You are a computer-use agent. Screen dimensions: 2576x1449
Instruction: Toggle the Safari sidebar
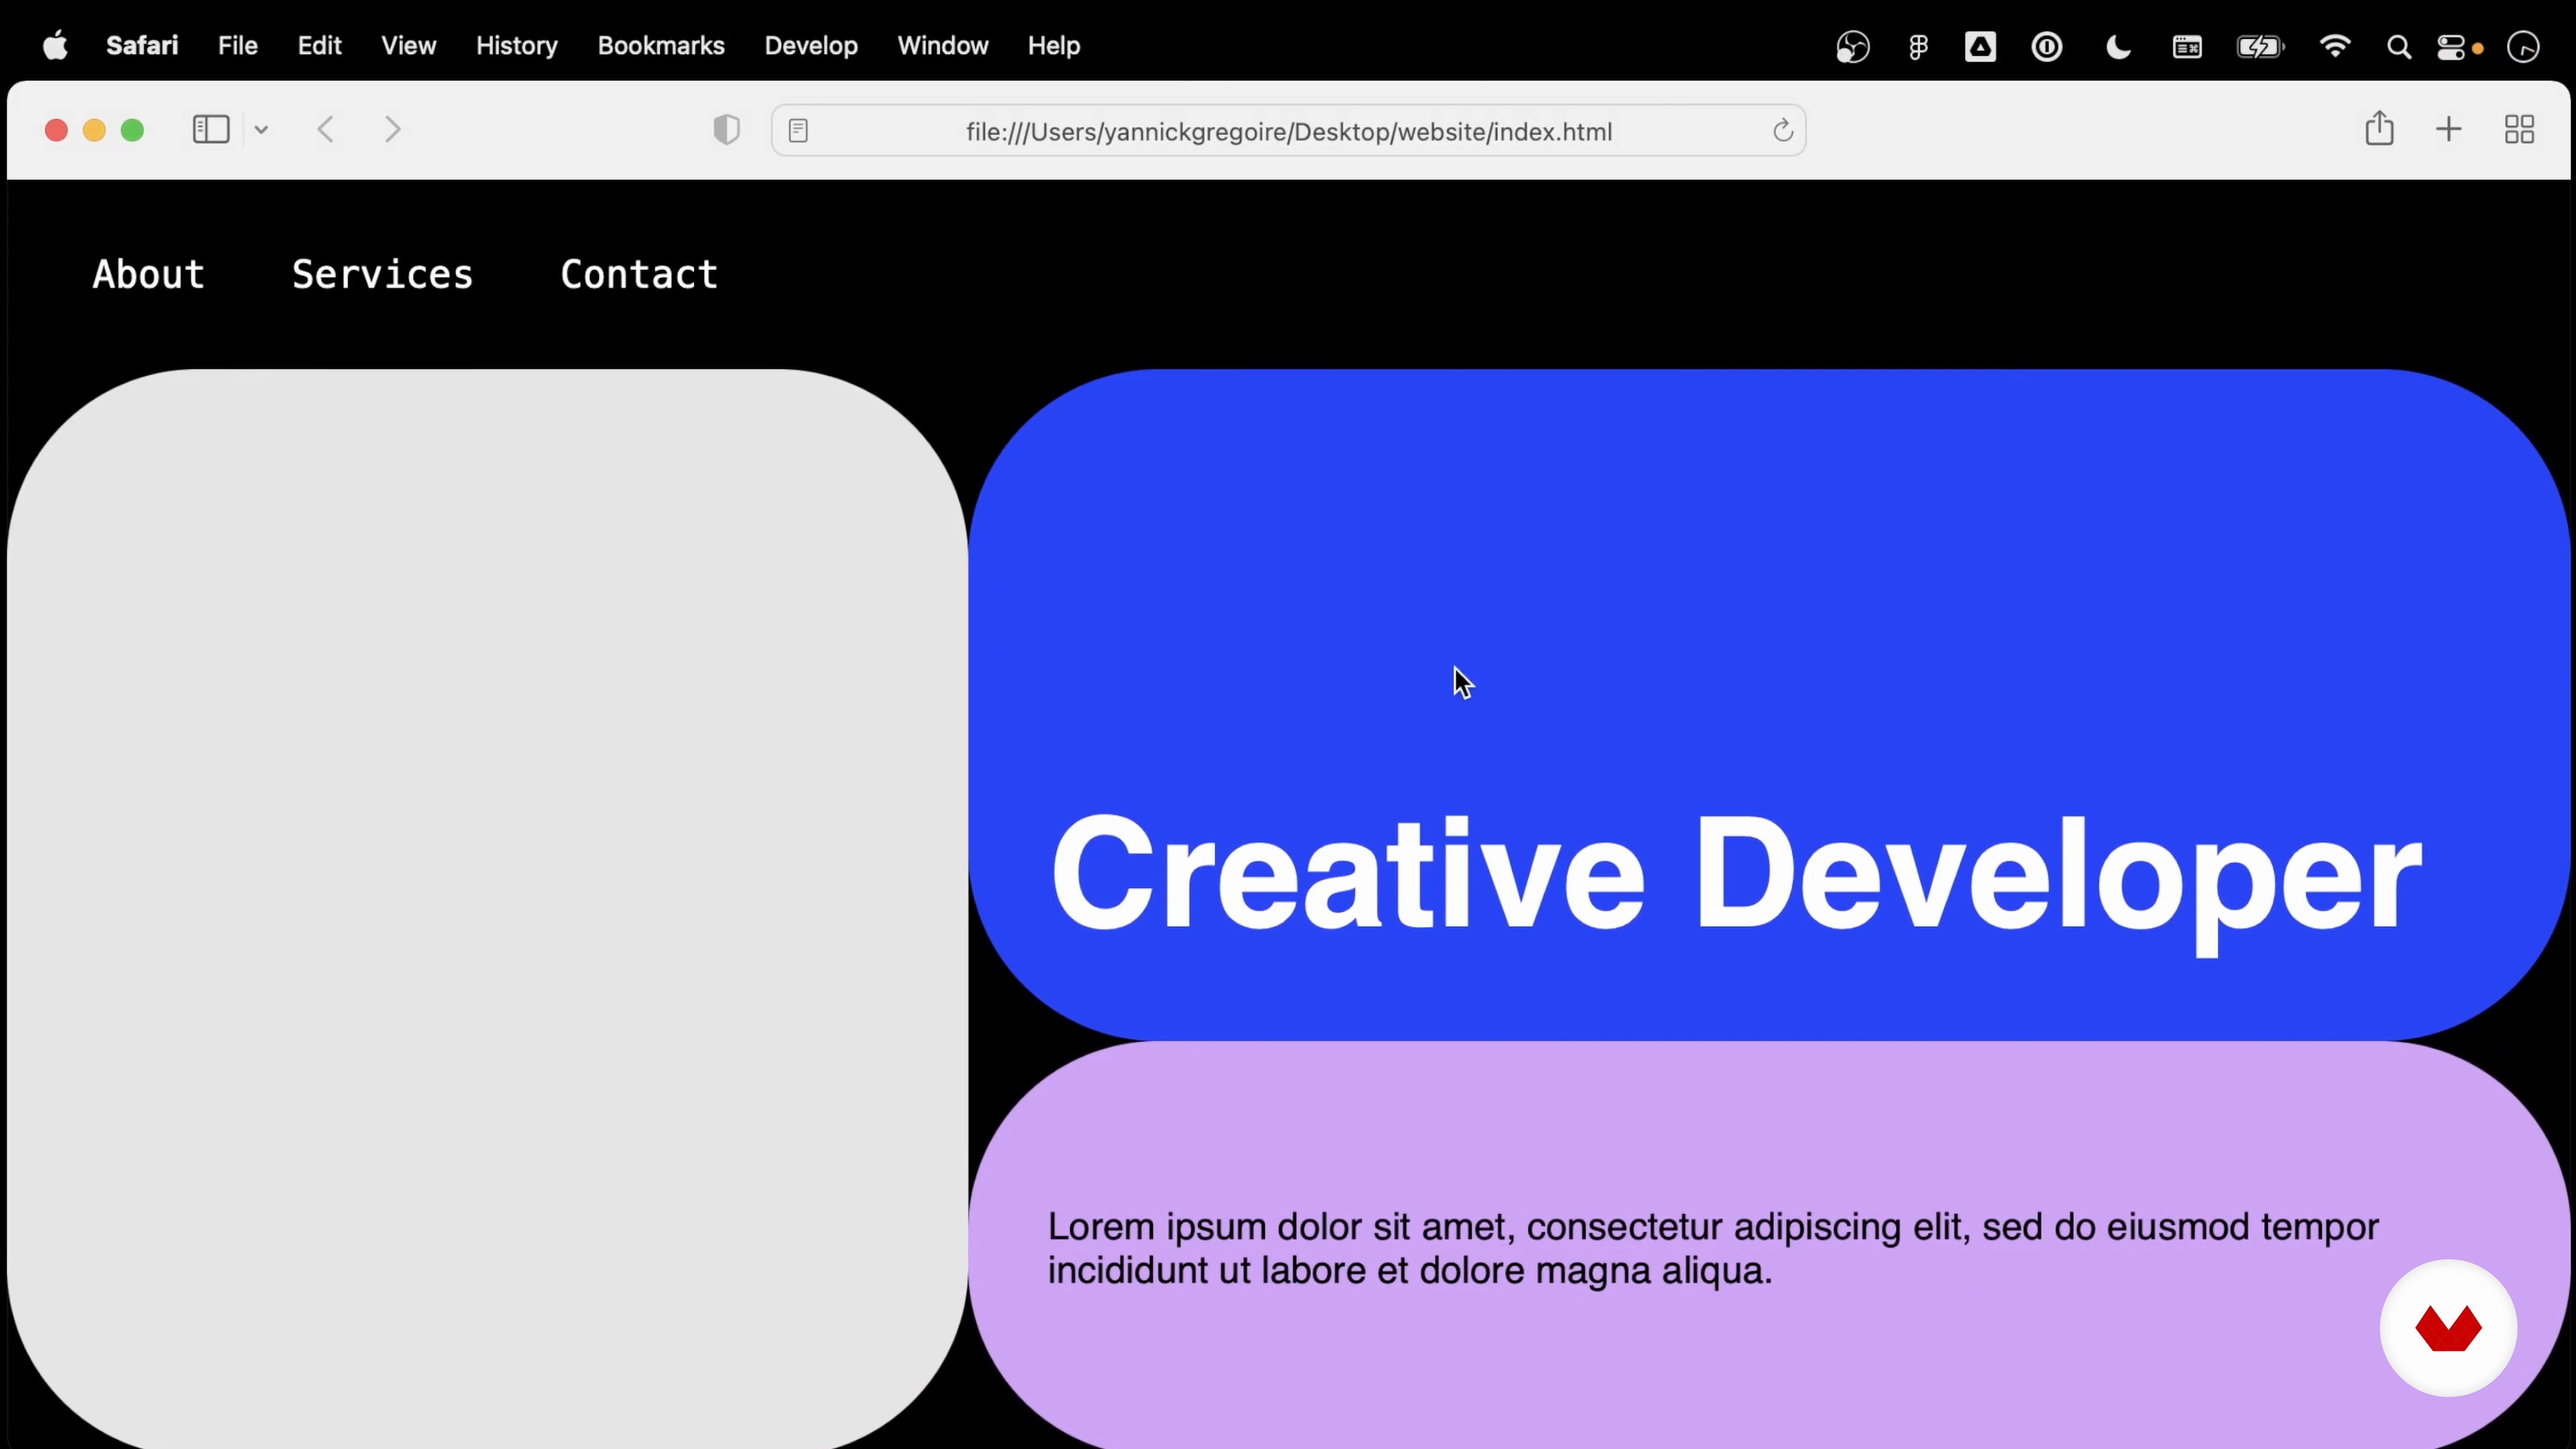[x=211, y=130]
